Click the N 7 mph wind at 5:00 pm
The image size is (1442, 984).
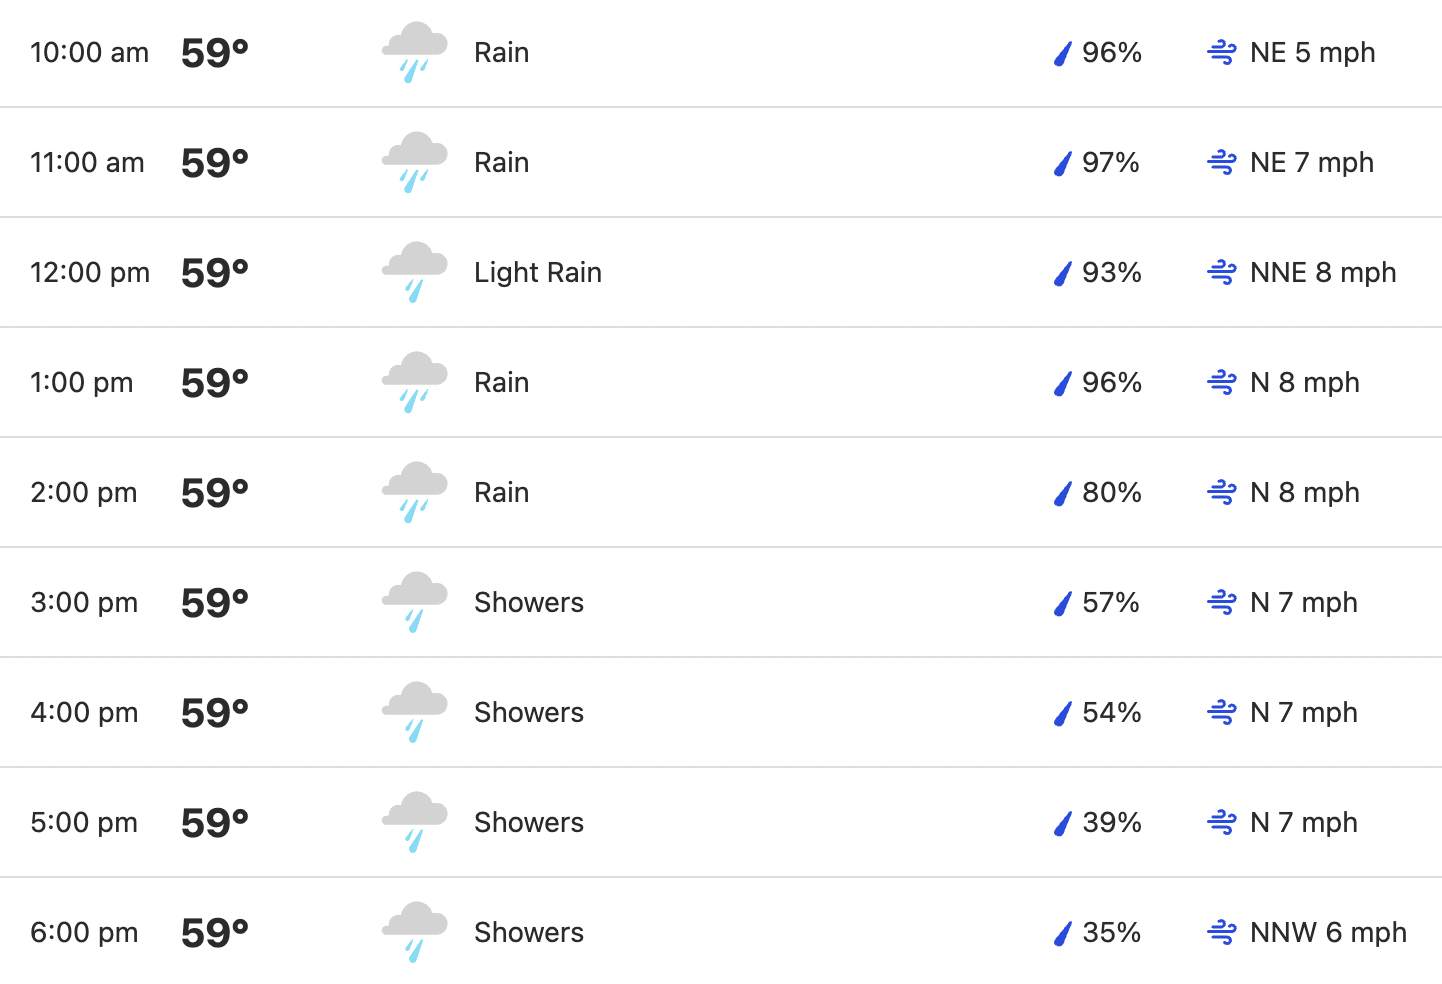coord(1304,822)
